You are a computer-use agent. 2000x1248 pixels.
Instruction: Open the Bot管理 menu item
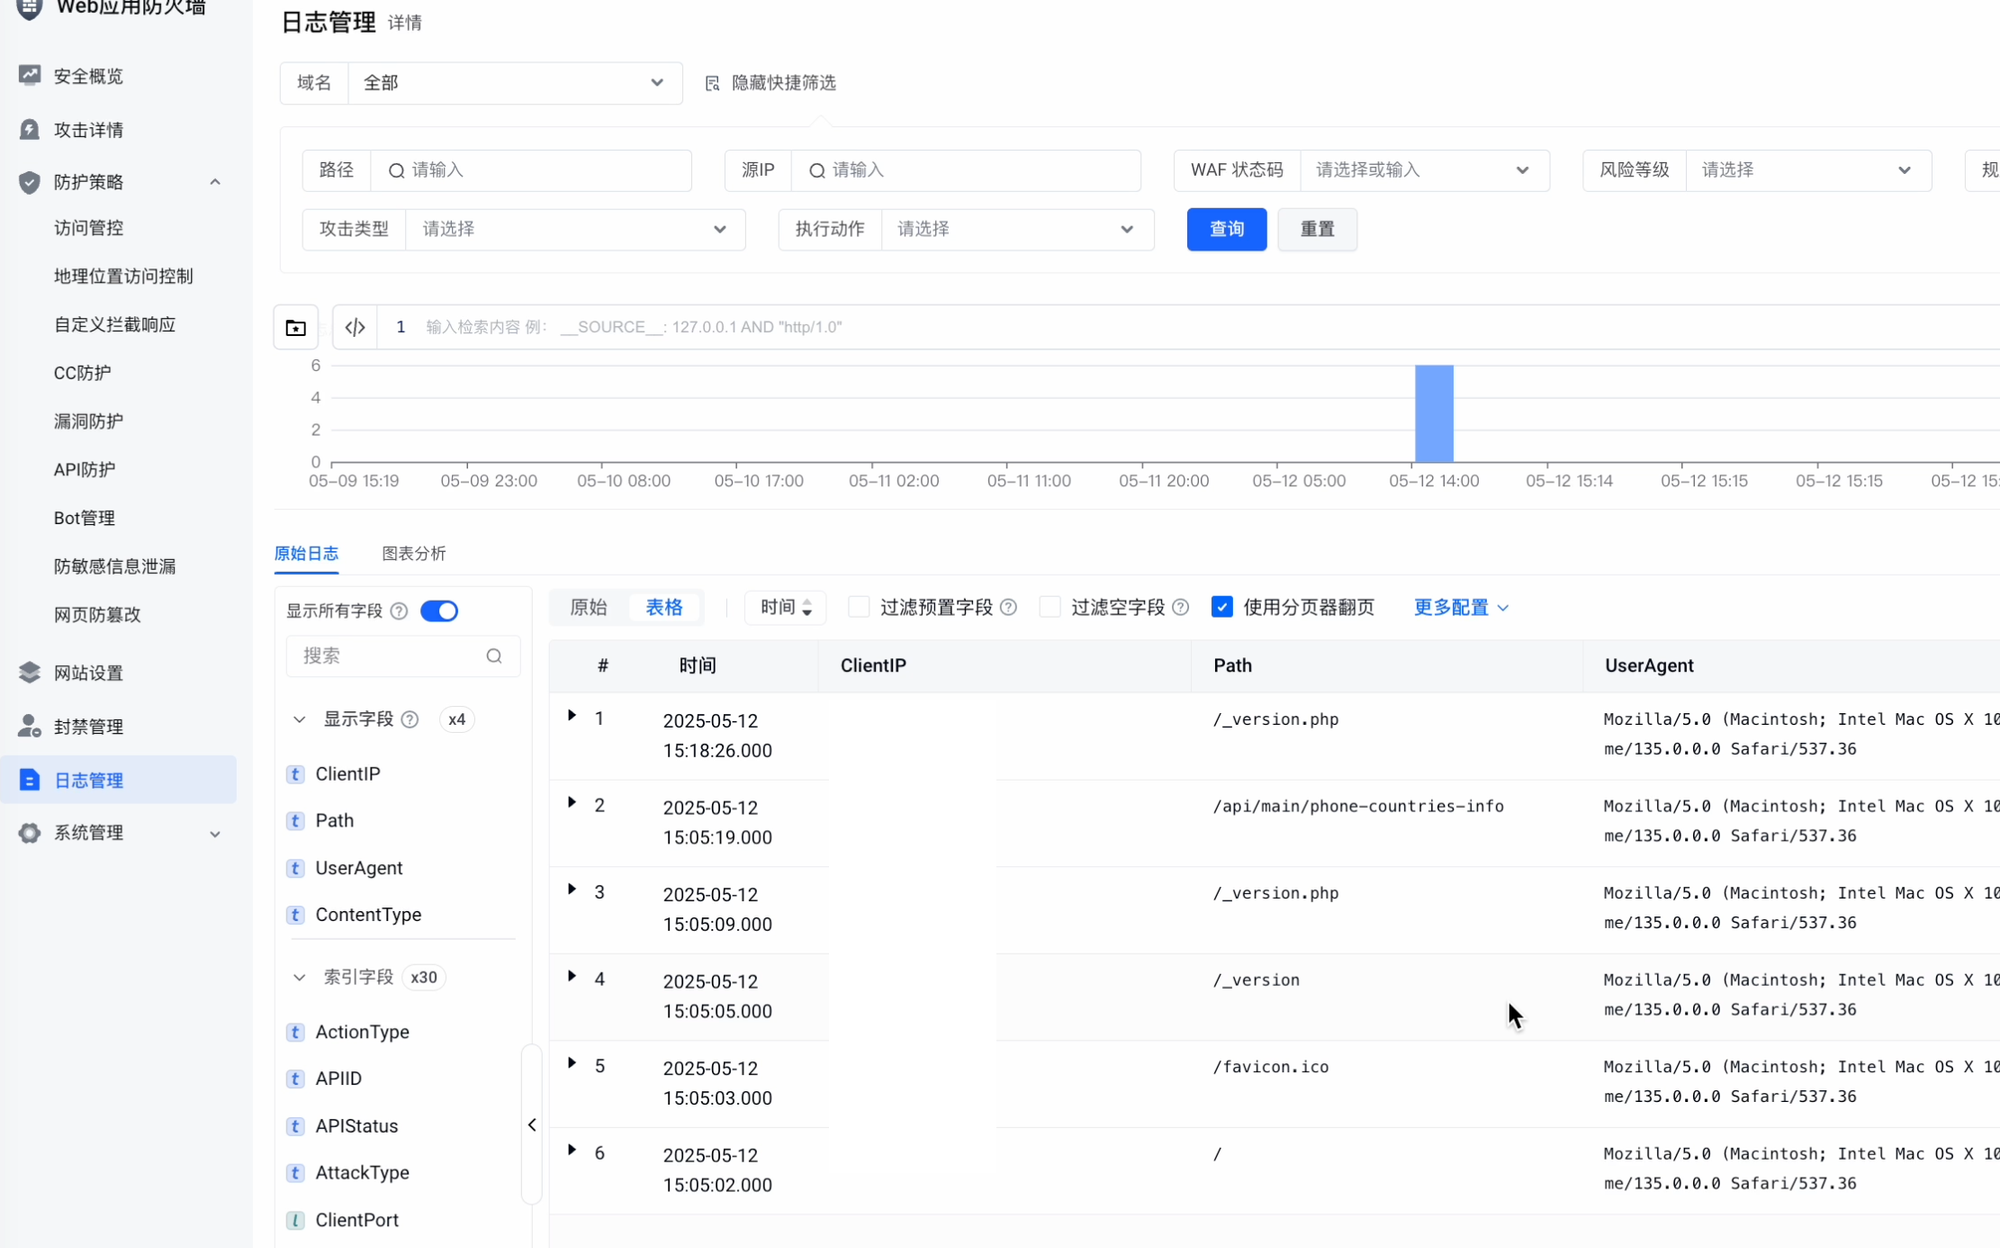pos(84,518)
